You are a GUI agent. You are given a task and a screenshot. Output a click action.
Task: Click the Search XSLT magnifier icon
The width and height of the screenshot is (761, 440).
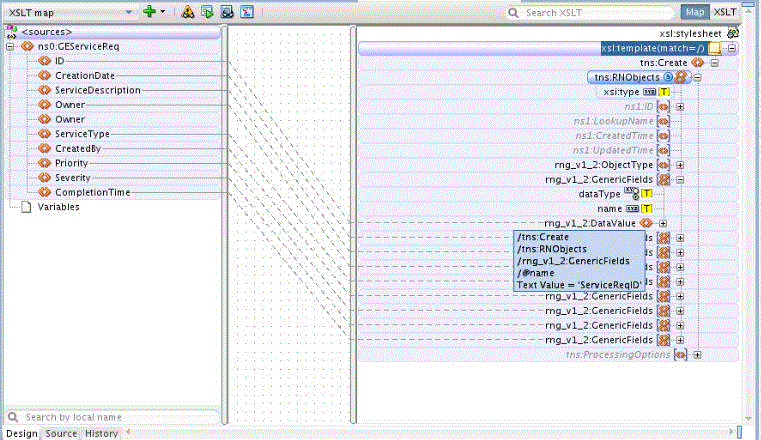click(513, 13)
